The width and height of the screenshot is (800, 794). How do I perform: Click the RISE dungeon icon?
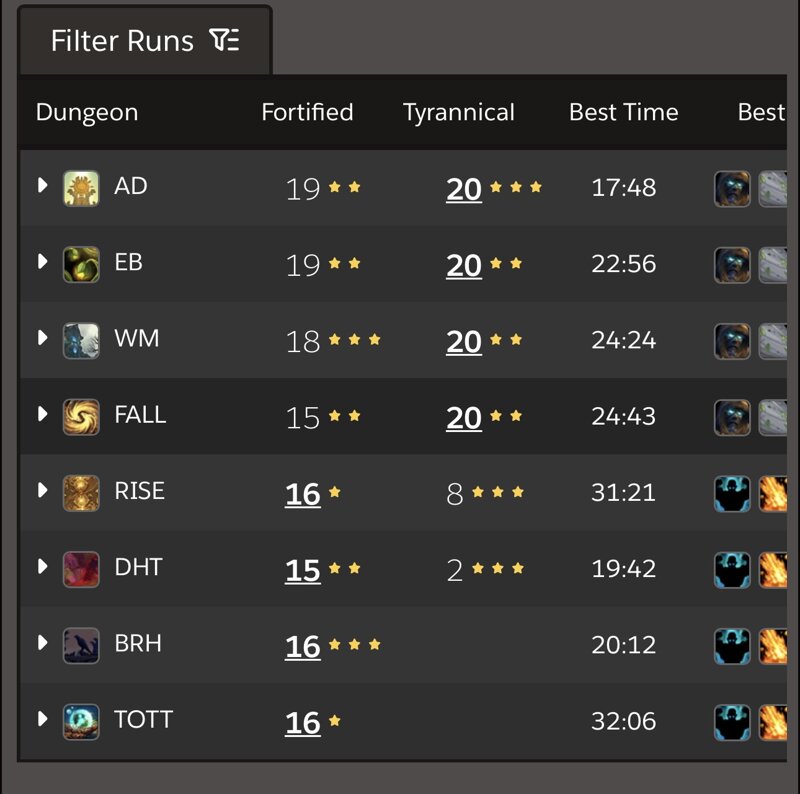tap(81, 493)
